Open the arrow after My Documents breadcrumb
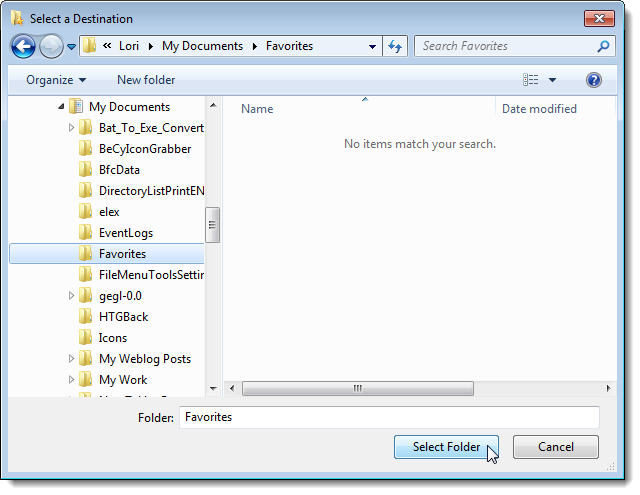Image resolution: width=640 pixels, height=495 pixels. 255,46
